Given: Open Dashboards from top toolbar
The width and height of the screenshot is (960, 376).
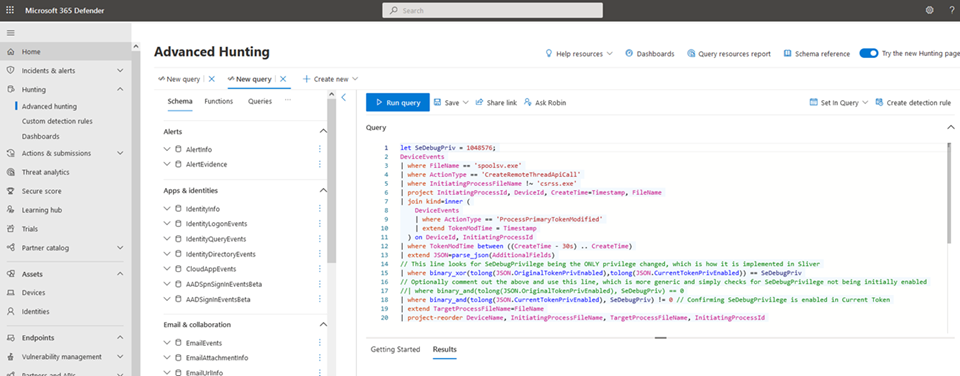Looking at the screenshot, I should click(x=650, y=54).
